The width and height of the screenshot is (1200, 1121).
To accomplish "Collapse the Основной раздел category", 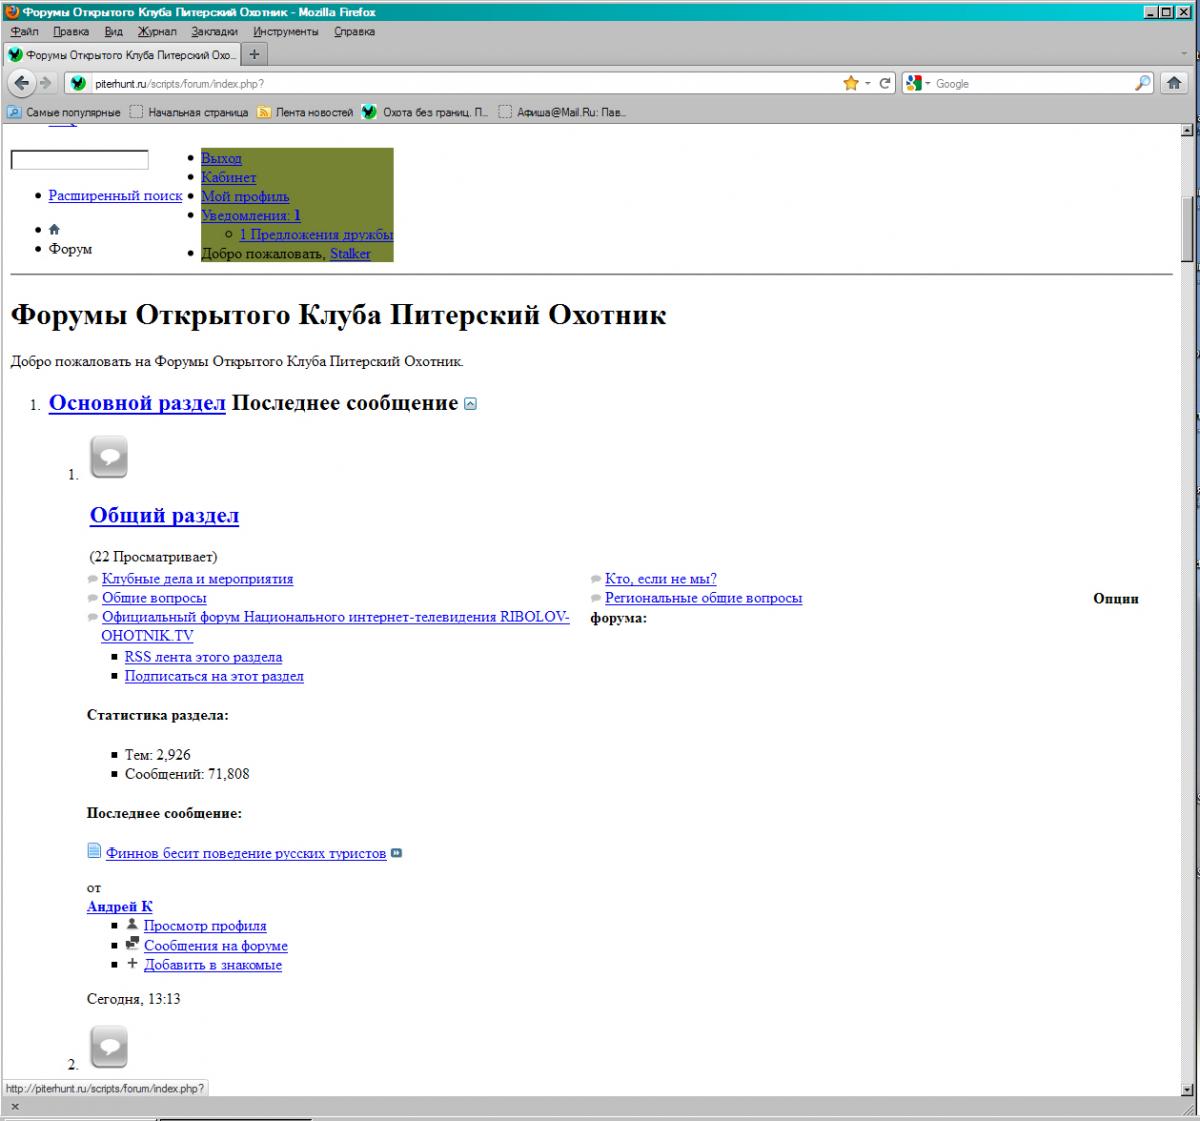I will coord(471,404).
